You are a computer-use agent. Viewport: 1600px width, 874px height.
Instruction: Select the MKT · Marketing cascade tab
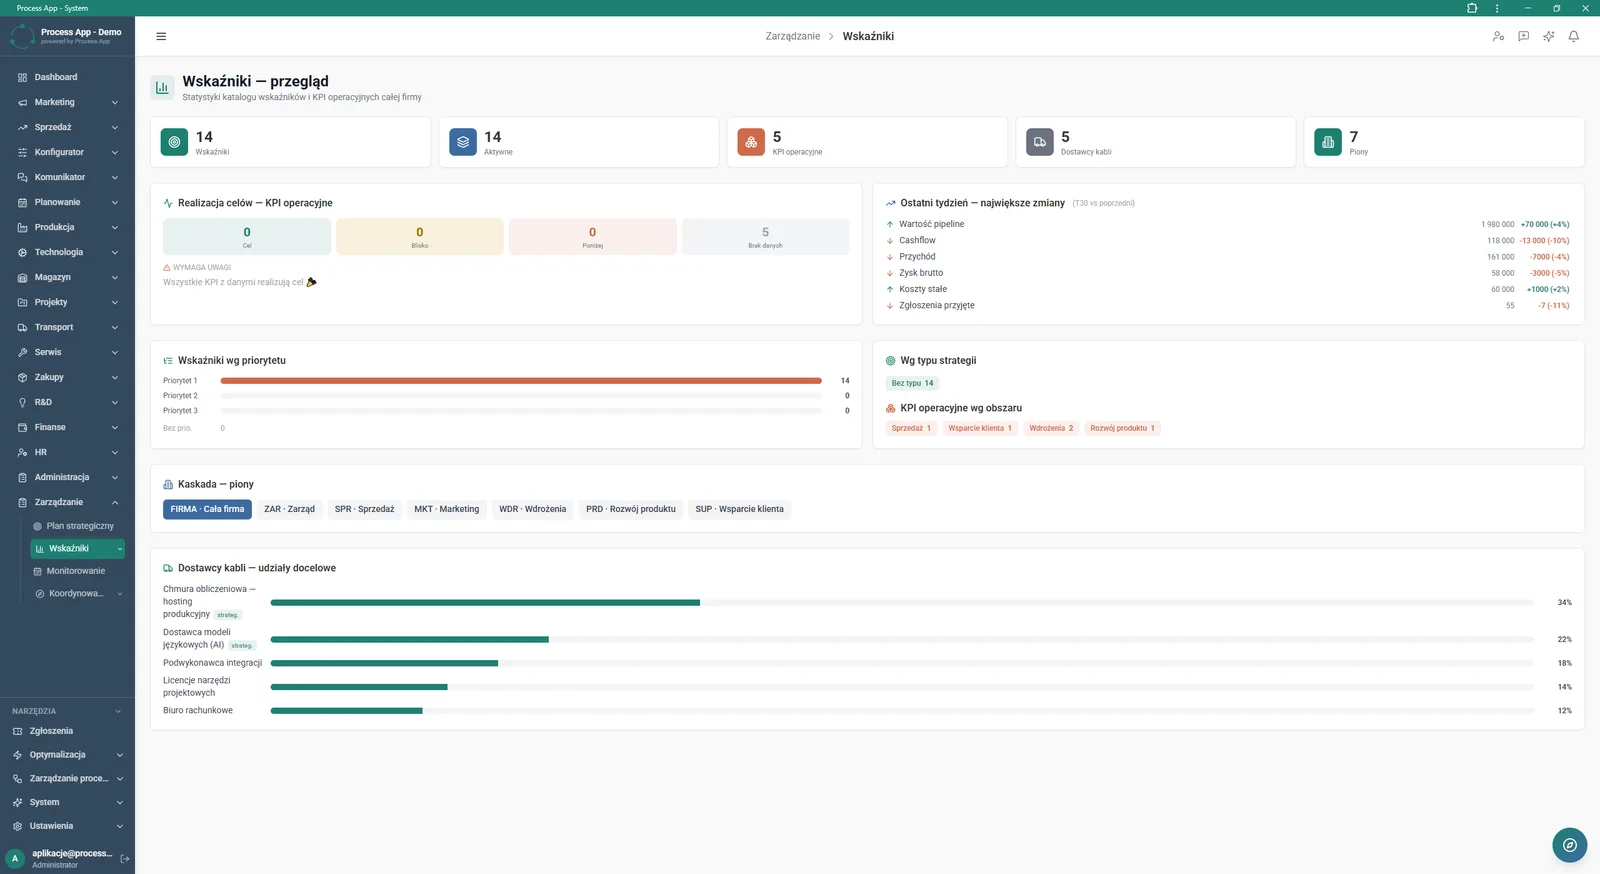(446, 509)
